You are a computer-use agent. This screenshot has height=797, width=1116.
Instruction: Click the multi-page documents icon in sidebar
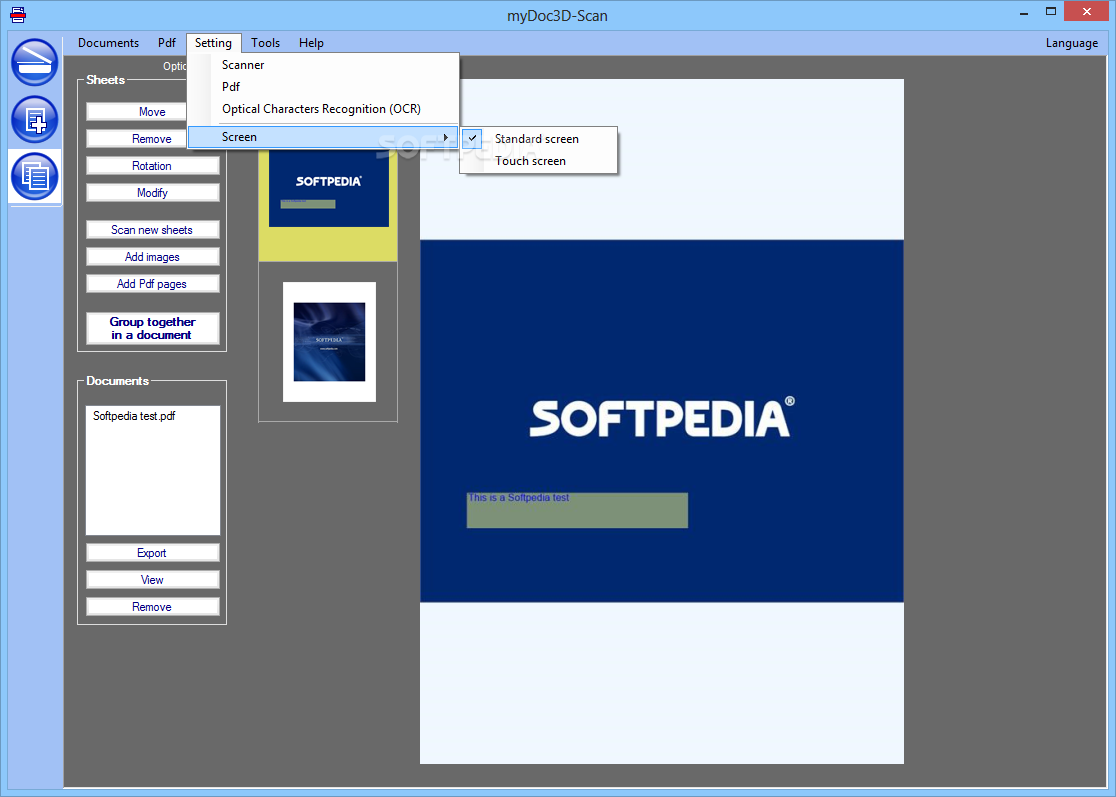point(34,176)
